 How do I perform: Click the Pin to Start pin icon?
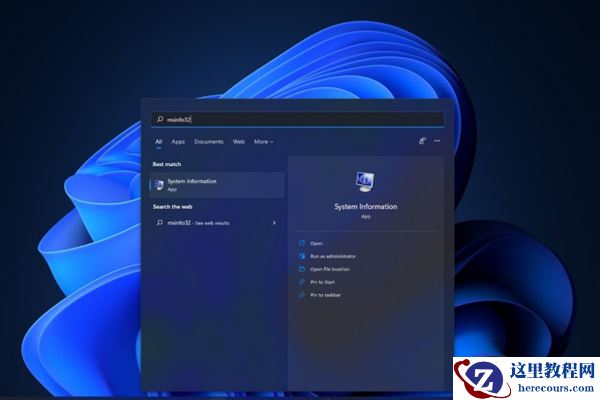[x=302, y=282]
